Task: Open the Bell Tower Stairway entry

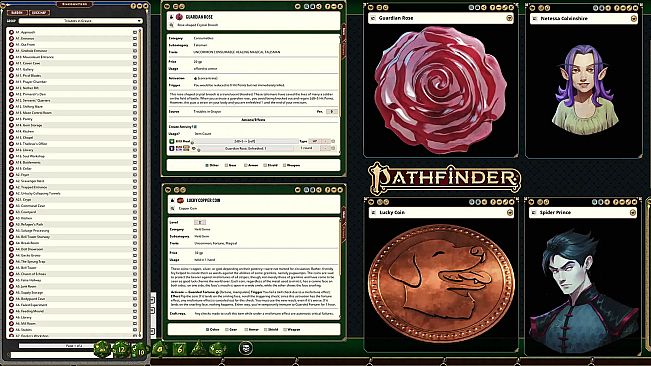Action: click(32, 237)
